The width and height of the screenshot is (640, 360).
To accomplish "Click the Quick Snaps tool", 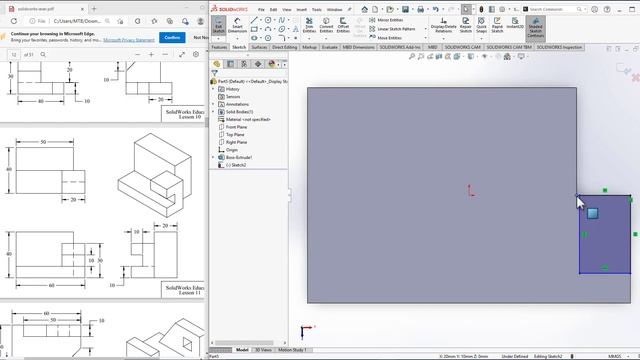I will (481, 25).
